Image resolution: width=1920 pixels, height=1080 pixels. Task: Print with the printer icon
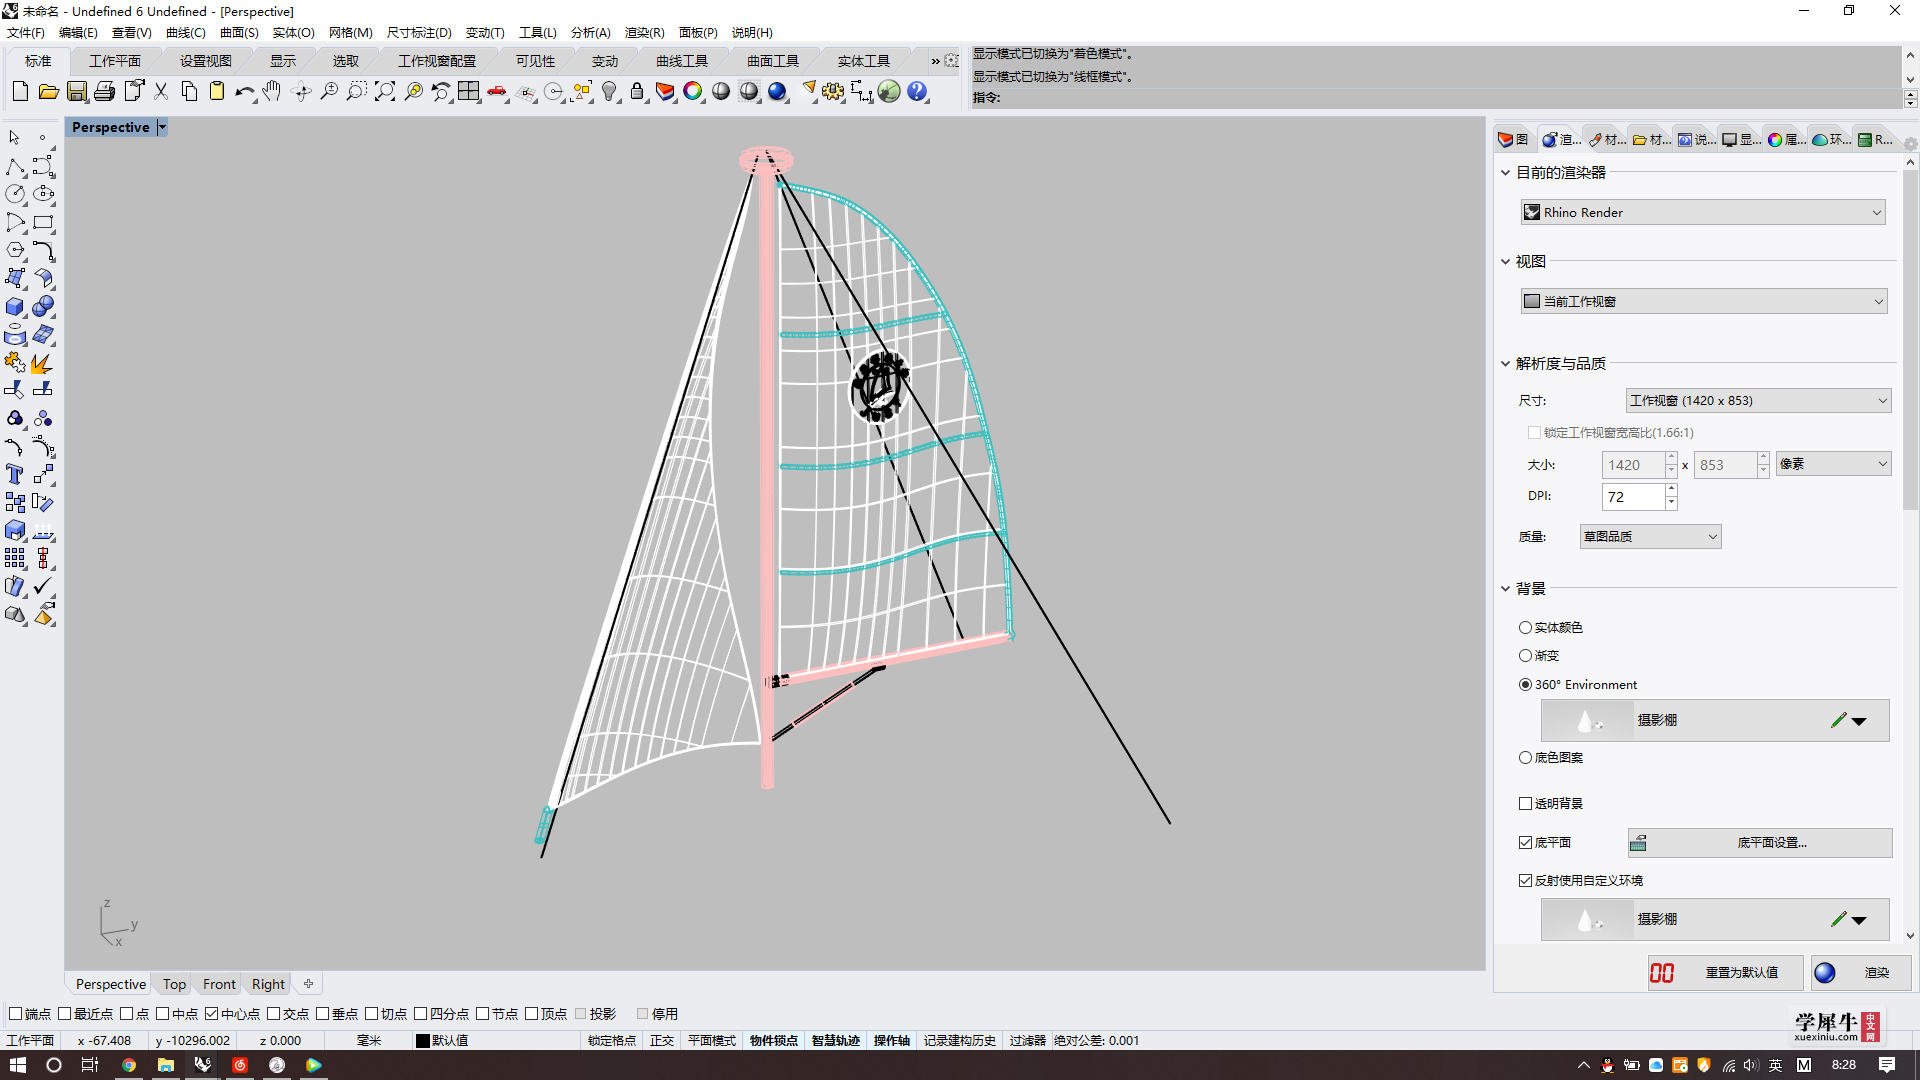tap(104, 92)
